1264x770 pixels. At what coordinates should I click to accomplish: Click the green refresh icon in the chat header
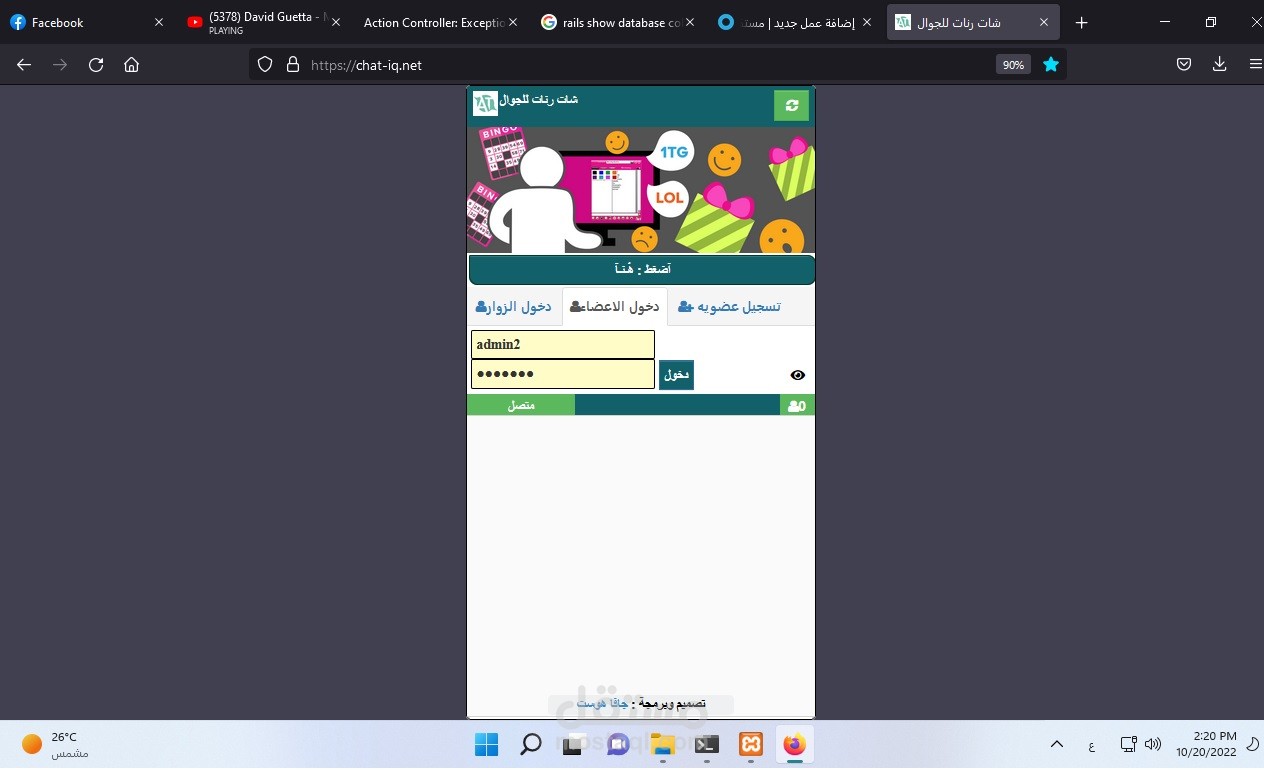coord(791,105)
